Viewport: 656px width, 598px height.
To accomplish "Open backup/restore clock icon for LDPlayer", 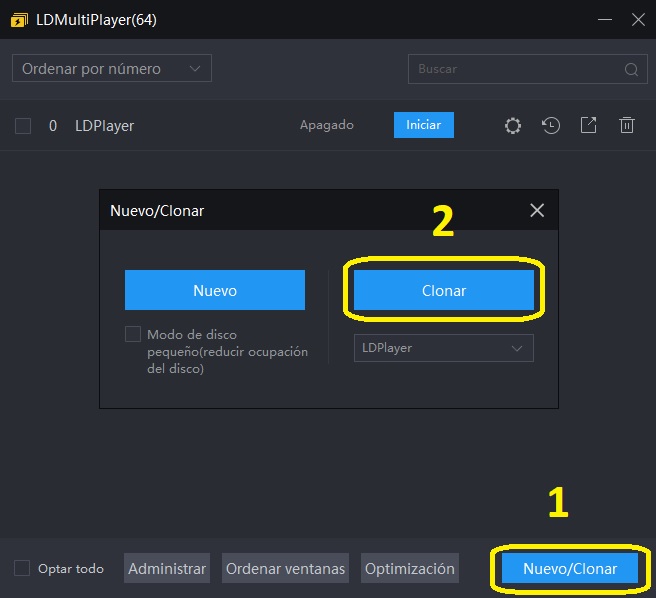I will tap(551, 126).
